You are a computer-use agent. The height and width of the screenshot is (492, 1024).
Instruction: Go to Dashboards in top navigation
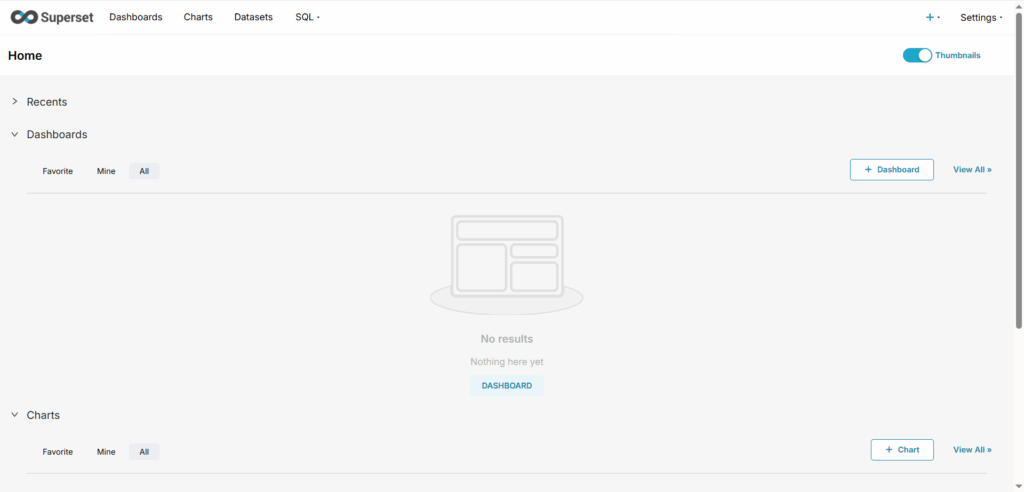tap(136, 17)
